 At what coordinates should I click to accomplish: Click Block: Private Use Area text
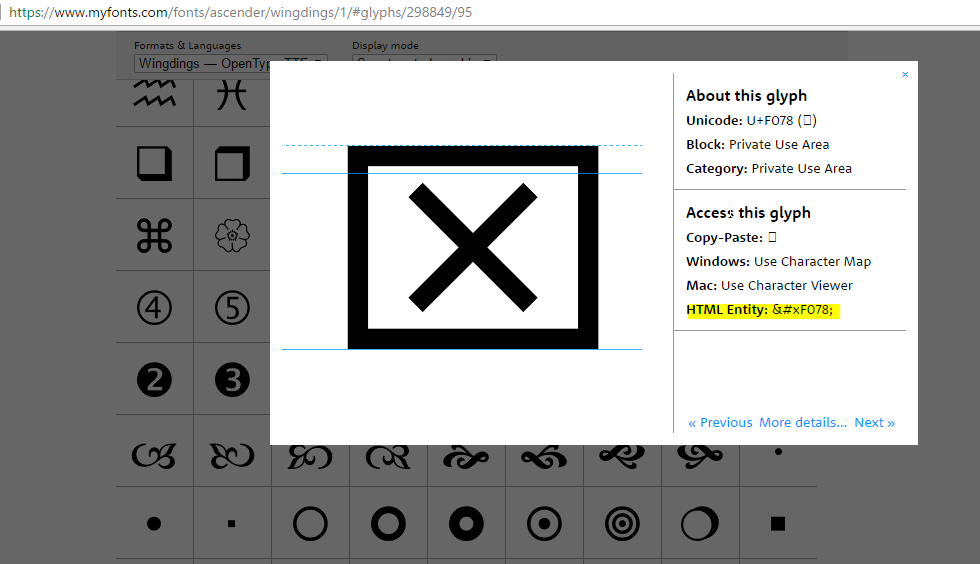758,144
